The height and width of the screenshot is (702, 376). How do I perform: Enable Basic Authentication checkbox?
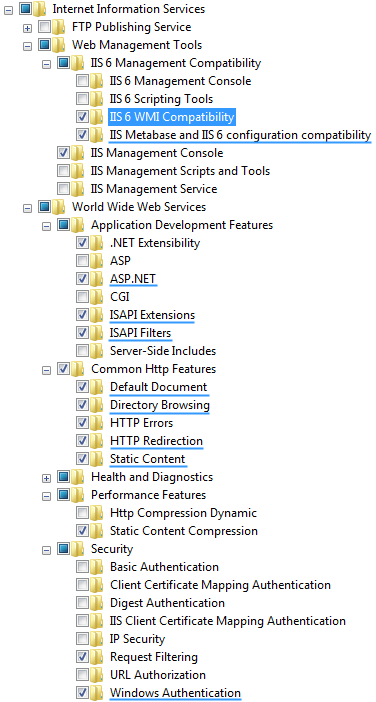82,567
